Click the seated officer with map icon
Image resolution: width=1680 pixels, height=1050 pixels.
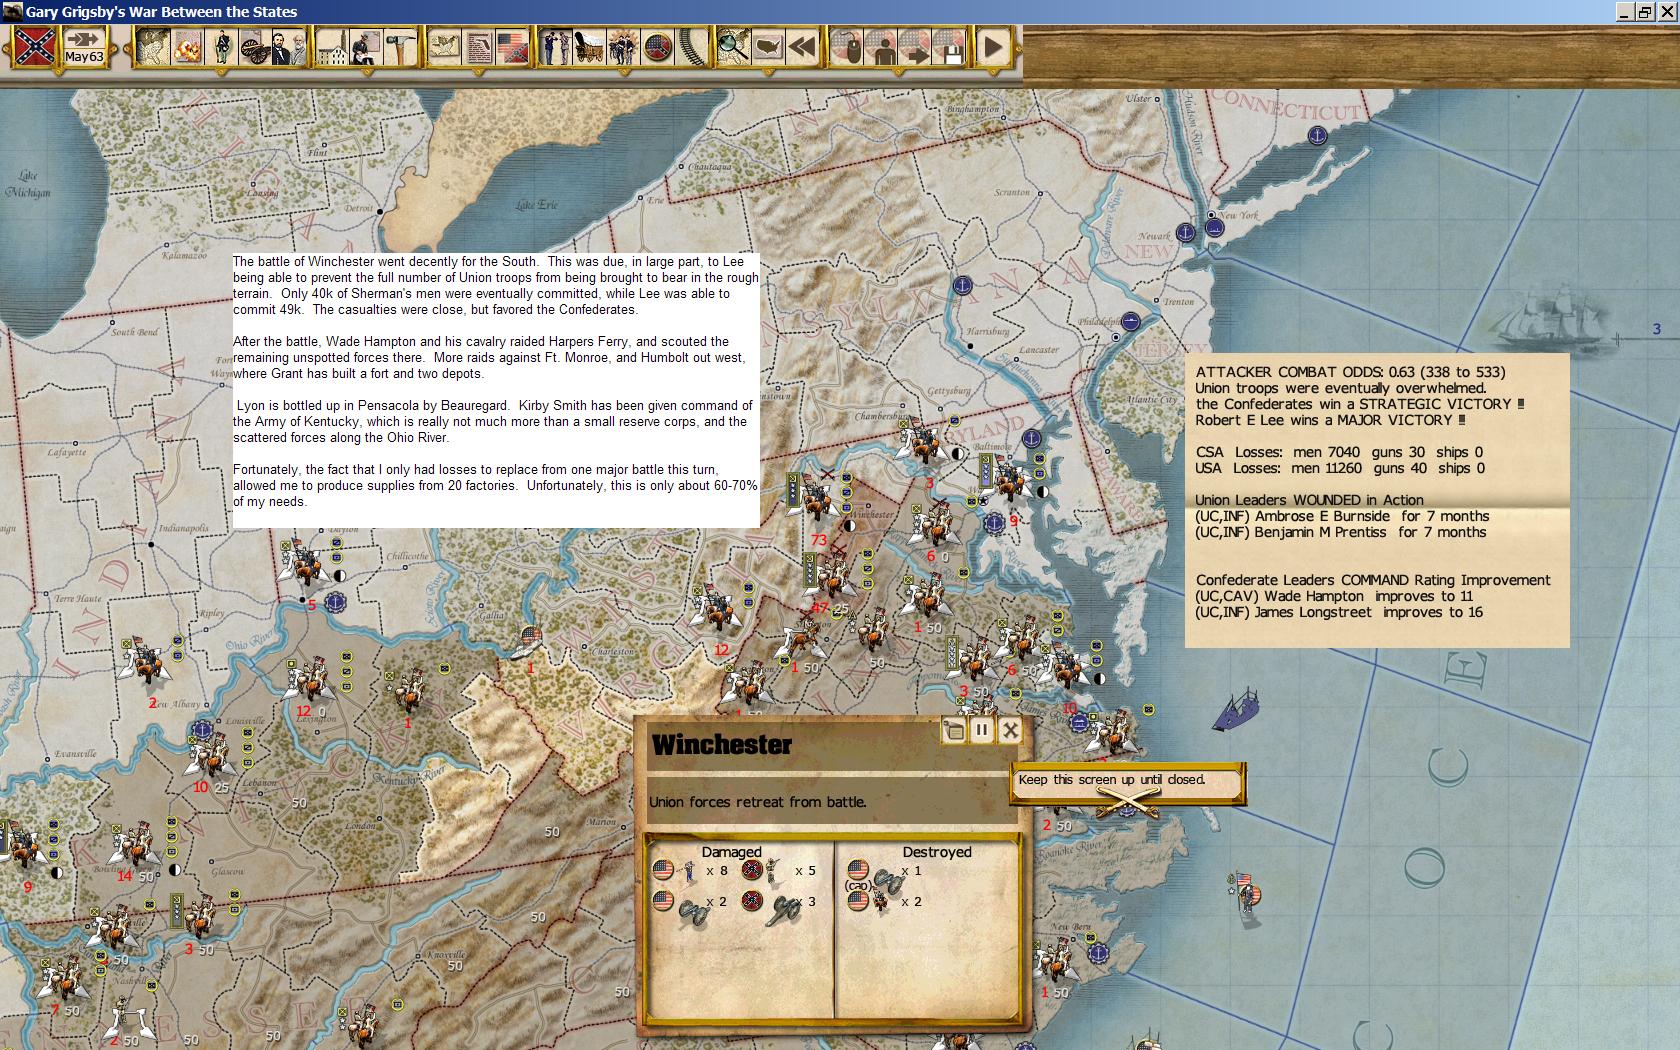367,46
